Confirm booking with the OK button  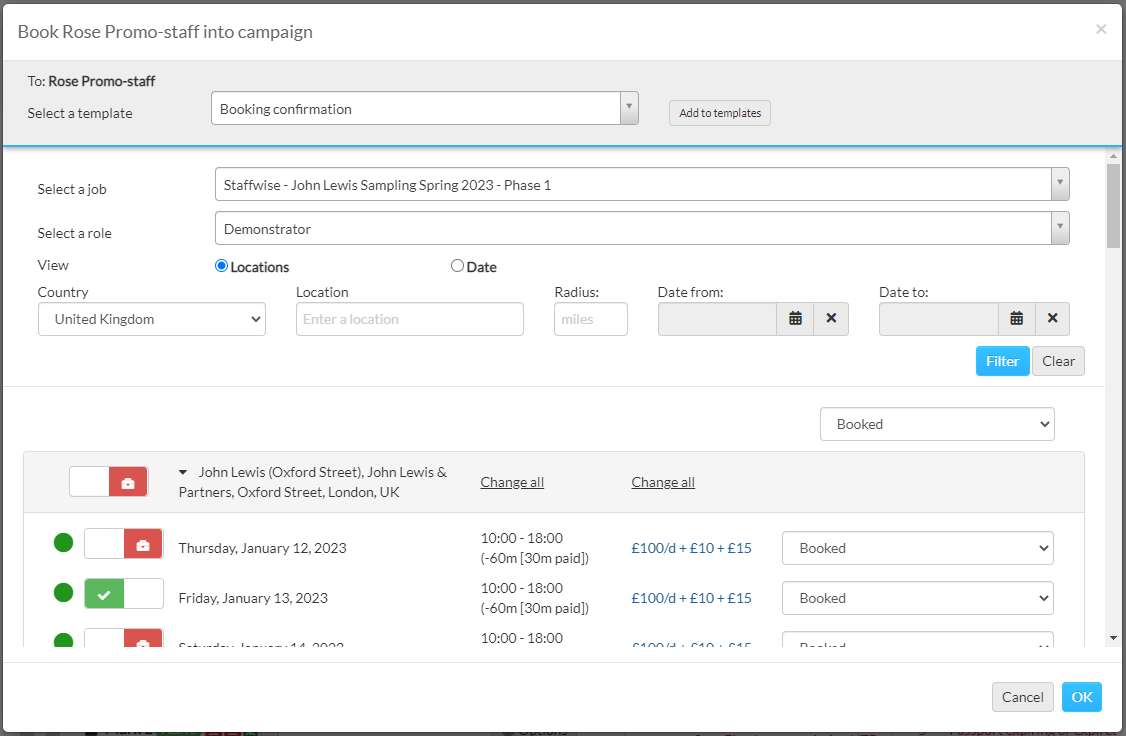[1081, 697]
